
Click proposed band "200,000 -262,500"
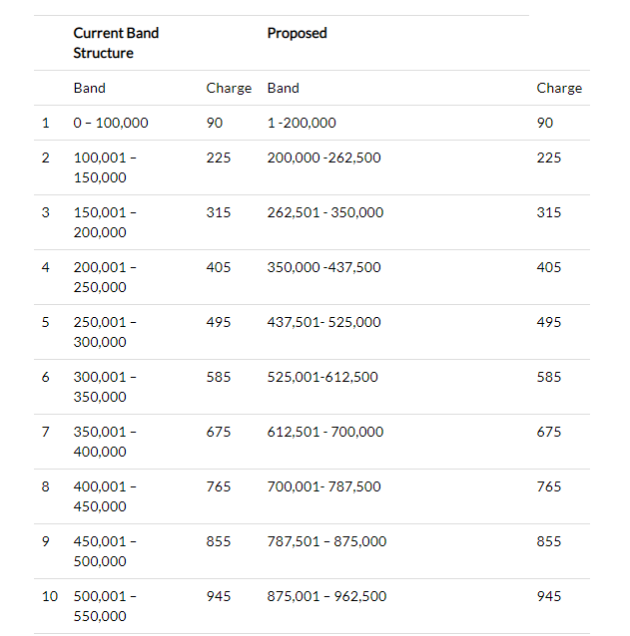coord(324,158)
